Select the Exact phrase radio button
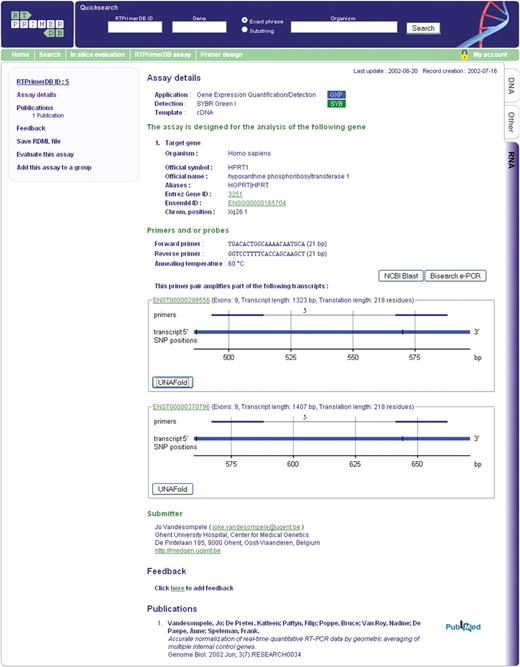 (x=244, y=20)
